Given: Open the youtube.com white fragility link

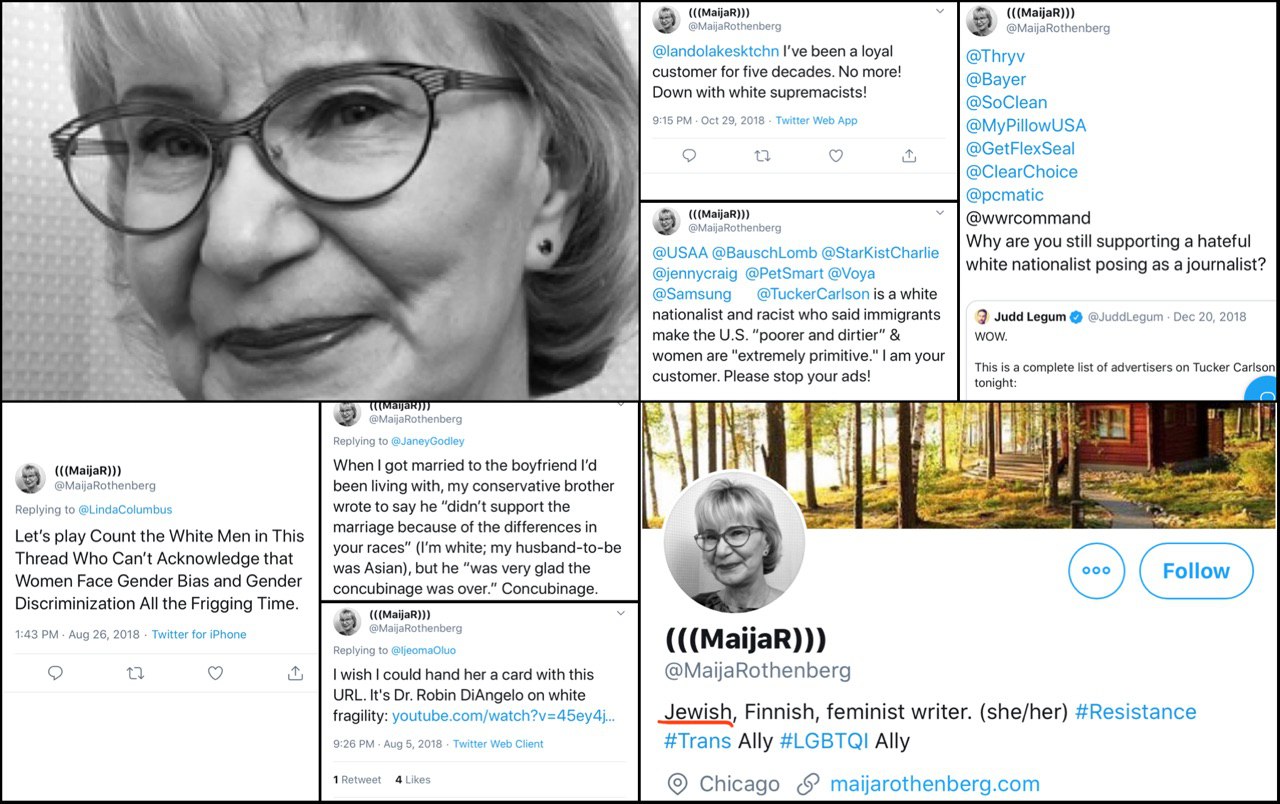Looking at the screenshot, I should (504, 716).
